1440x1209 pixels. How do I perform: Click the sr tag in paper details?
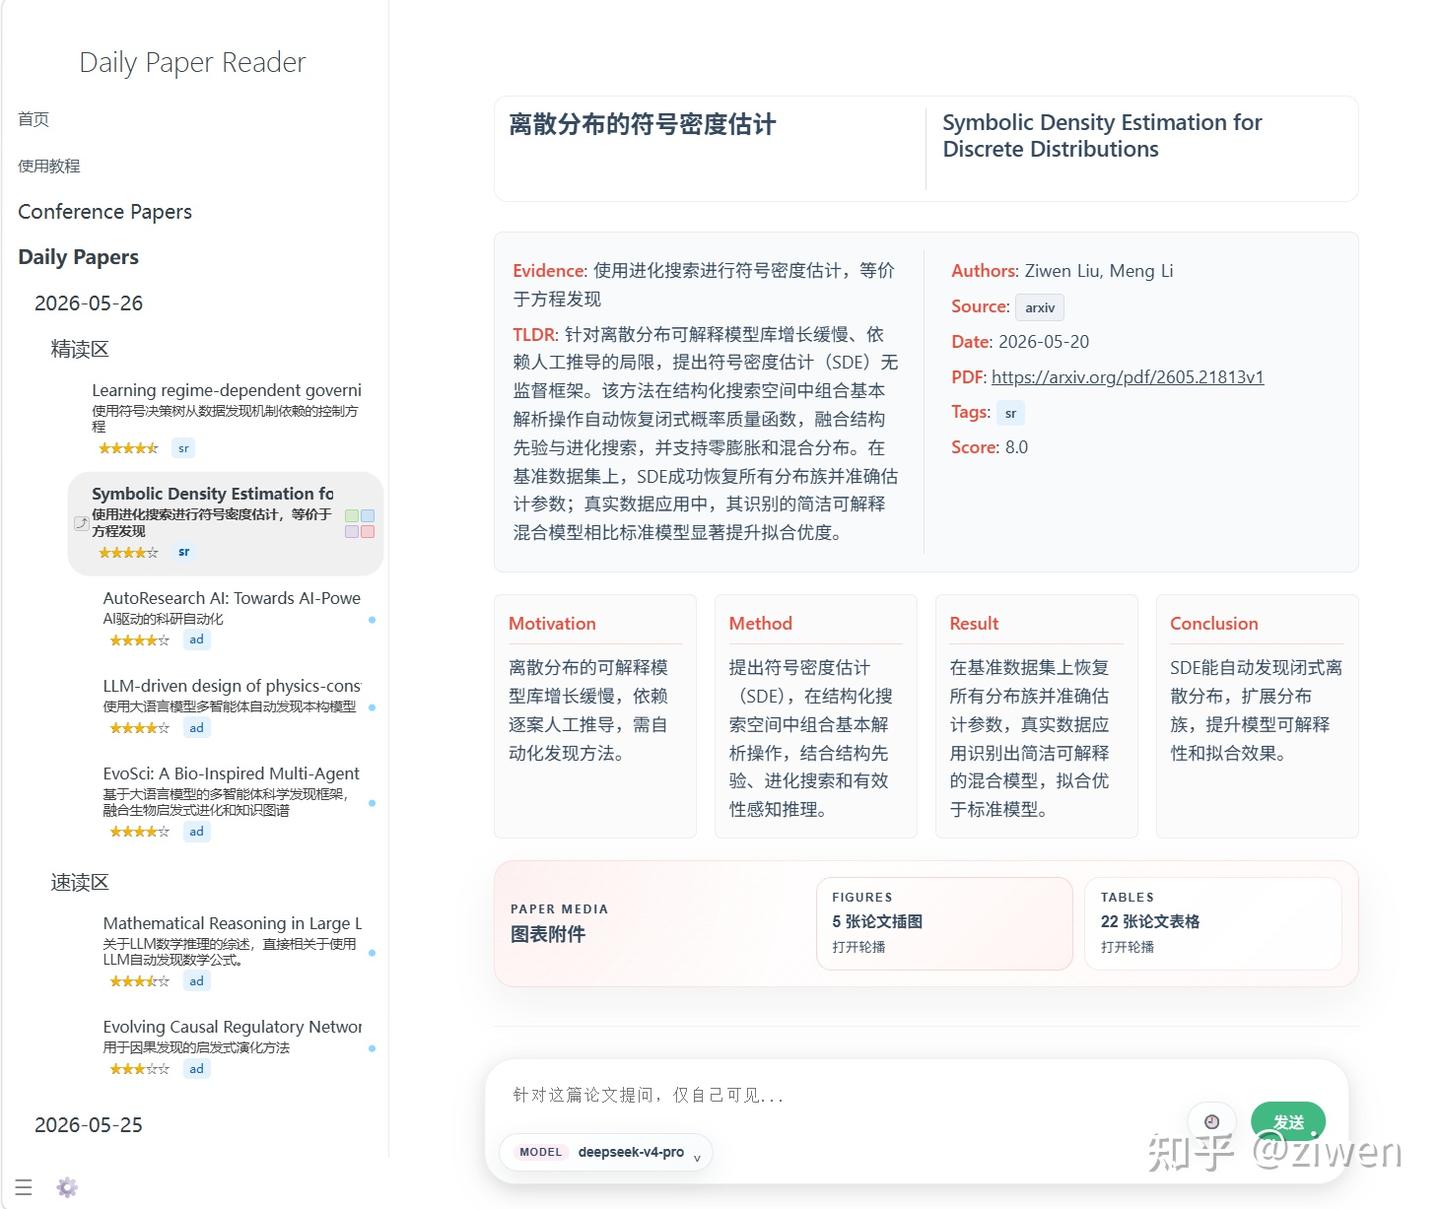click(x=1010, y=413)
